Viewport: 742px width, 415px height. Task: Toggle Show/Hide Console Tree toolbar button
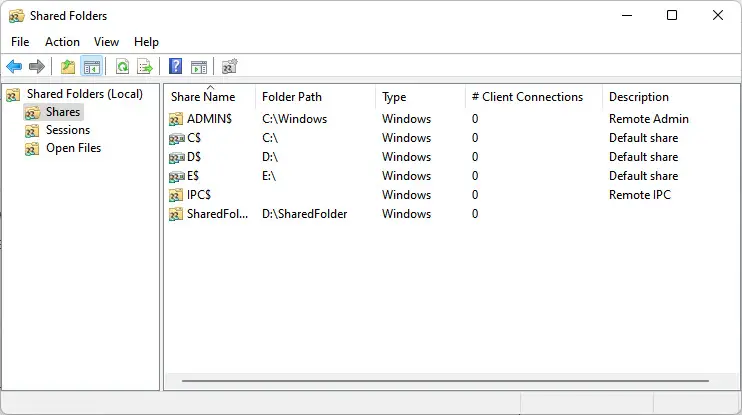point(92,67)
